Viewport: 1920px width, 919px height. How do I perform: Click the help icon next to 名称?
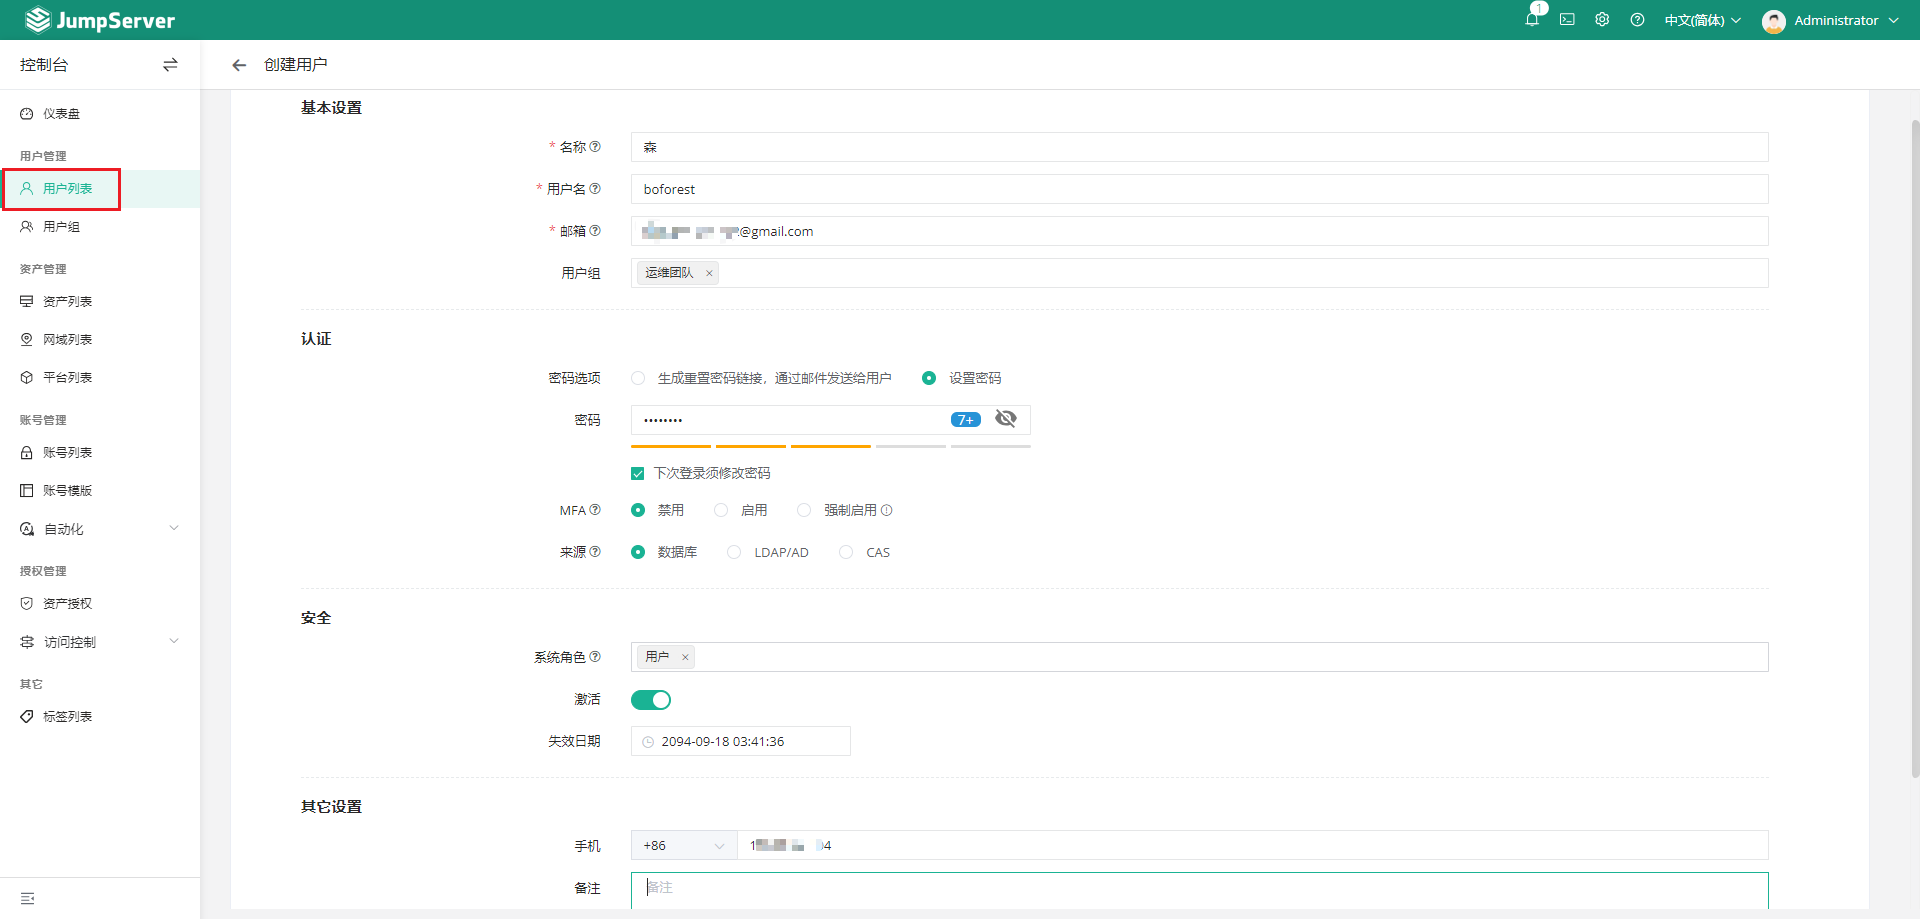click(595, 147)
